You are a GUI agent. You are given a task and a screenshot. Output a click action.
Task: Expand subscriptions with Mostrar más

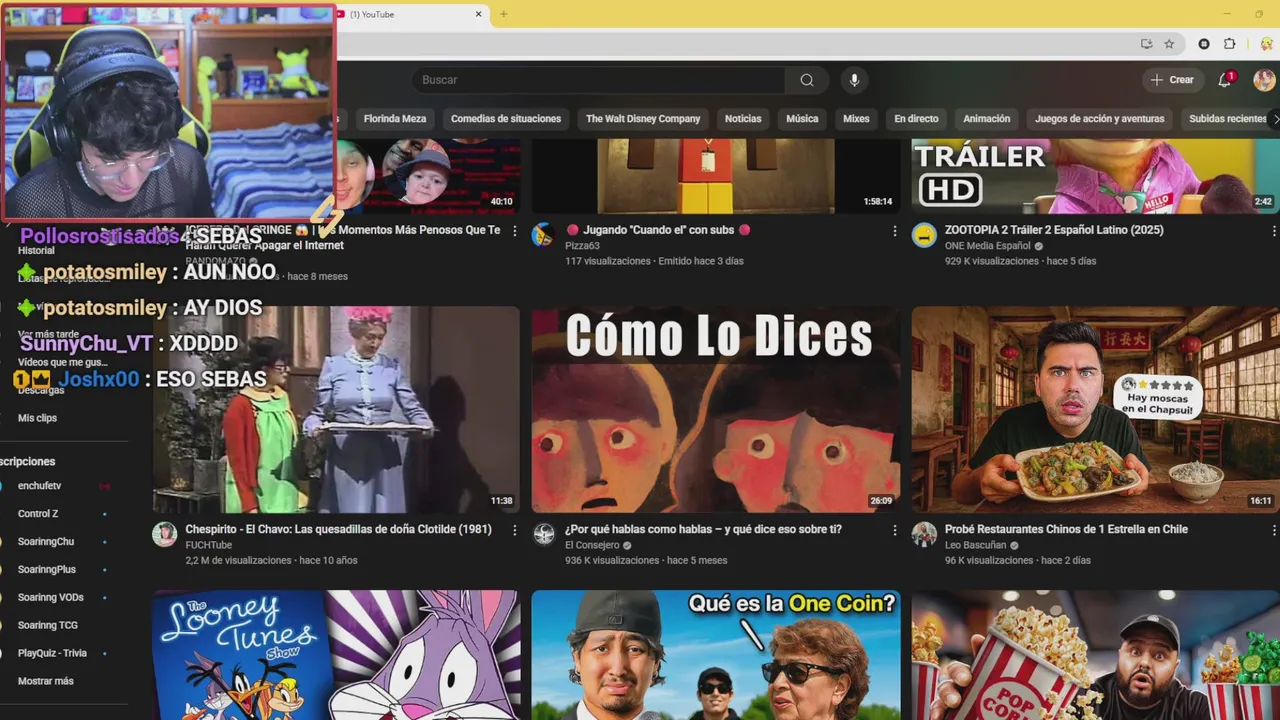46,681
